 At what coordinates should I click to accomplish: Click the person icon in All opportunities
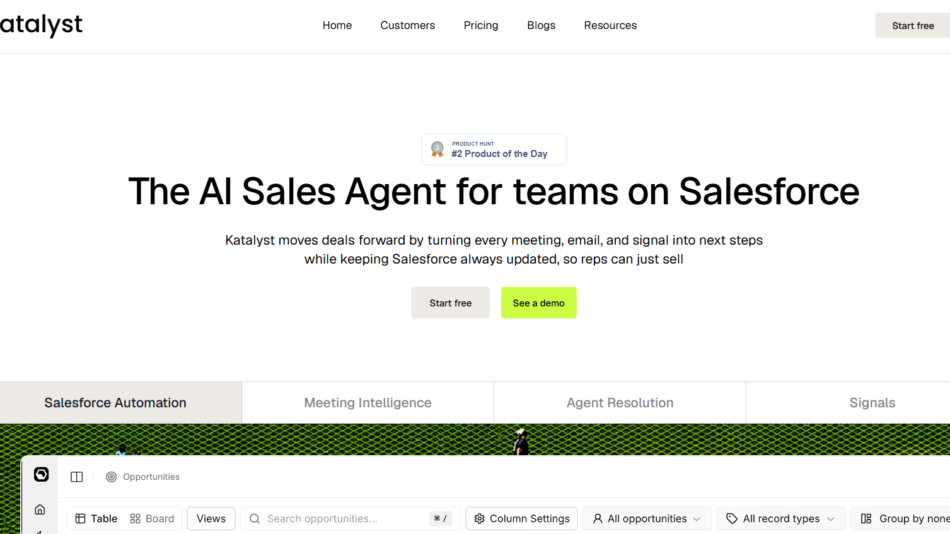(x=597, y=518)
